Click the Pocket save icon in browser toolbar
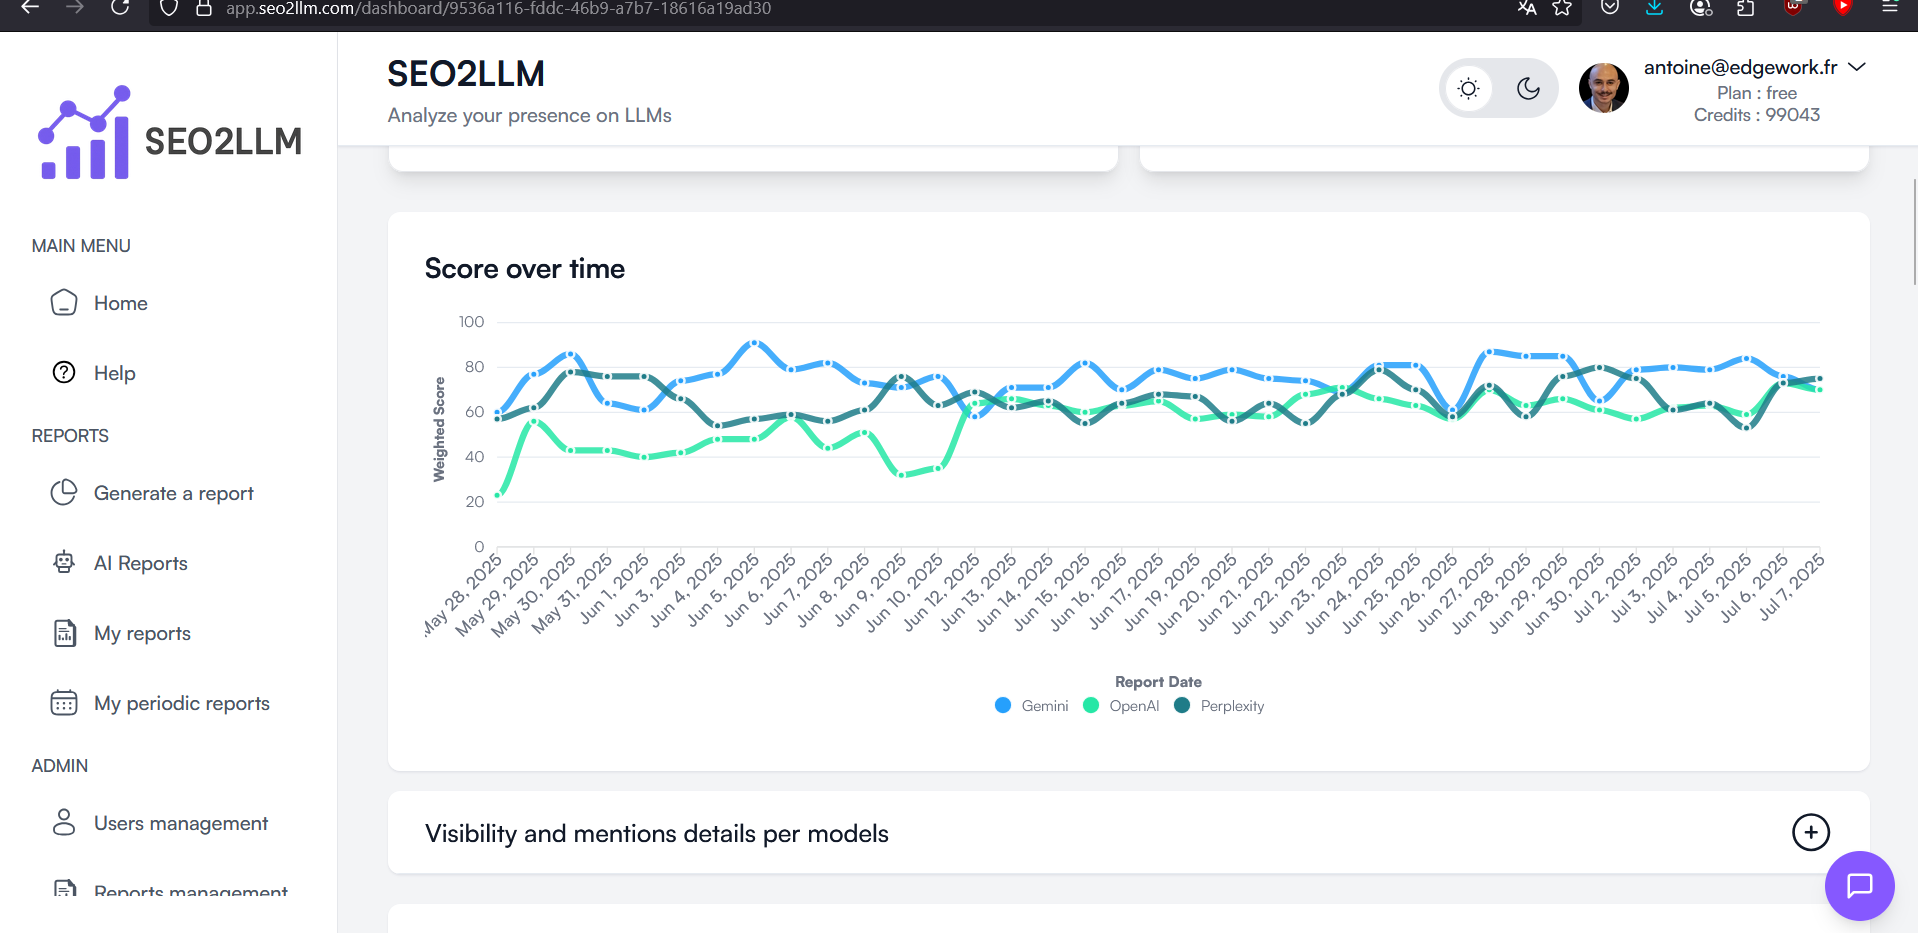The image size is (1918, 933). tap(1610, 8)
